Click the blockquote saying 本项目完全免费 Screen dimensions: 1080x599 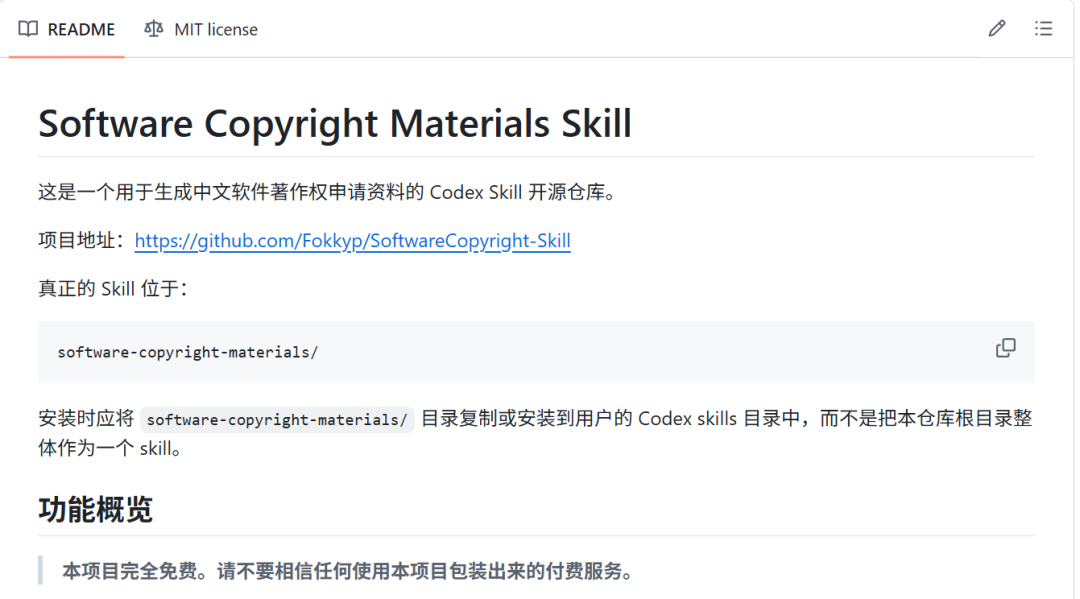click(348, 571)
